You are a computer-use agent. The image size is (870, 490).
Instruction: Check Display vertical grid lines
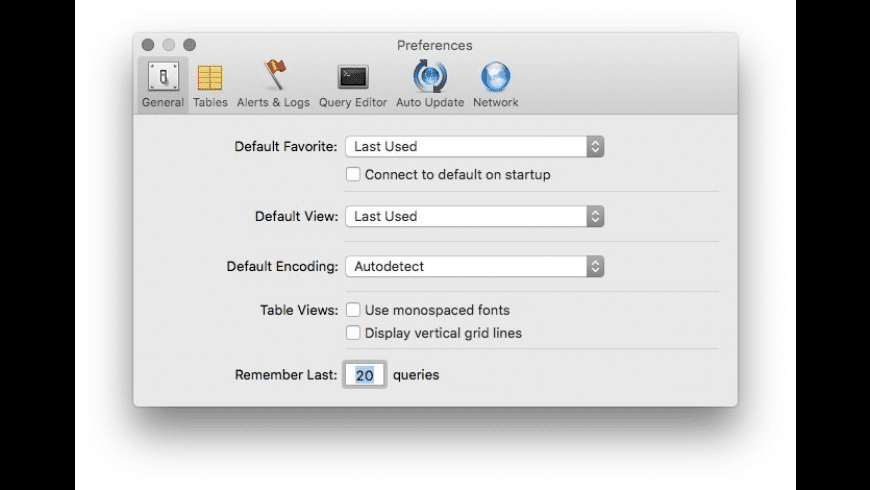(x=353, y=333)
